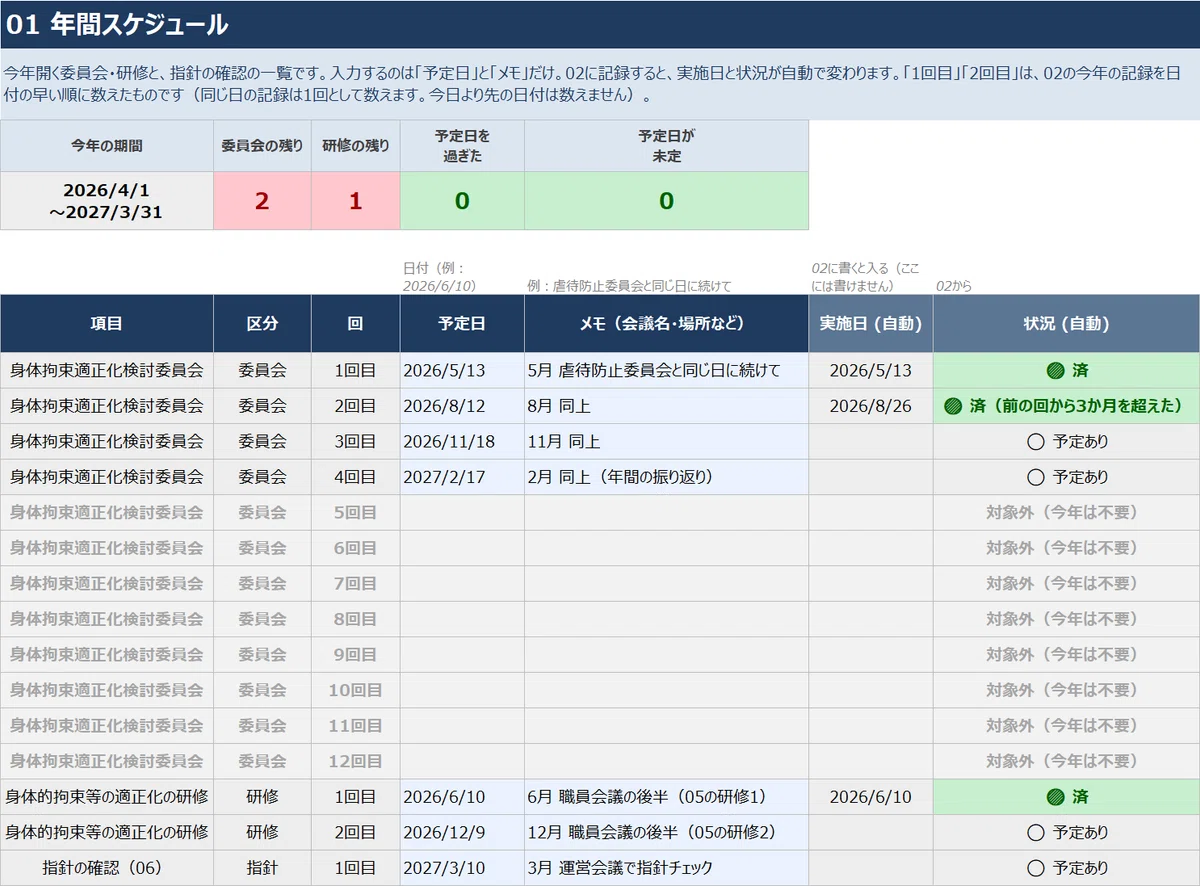The width and height of the screenshot is (1200, 886).
Task: Click the "実施日（自動）" column header
Action: (871, 324)
